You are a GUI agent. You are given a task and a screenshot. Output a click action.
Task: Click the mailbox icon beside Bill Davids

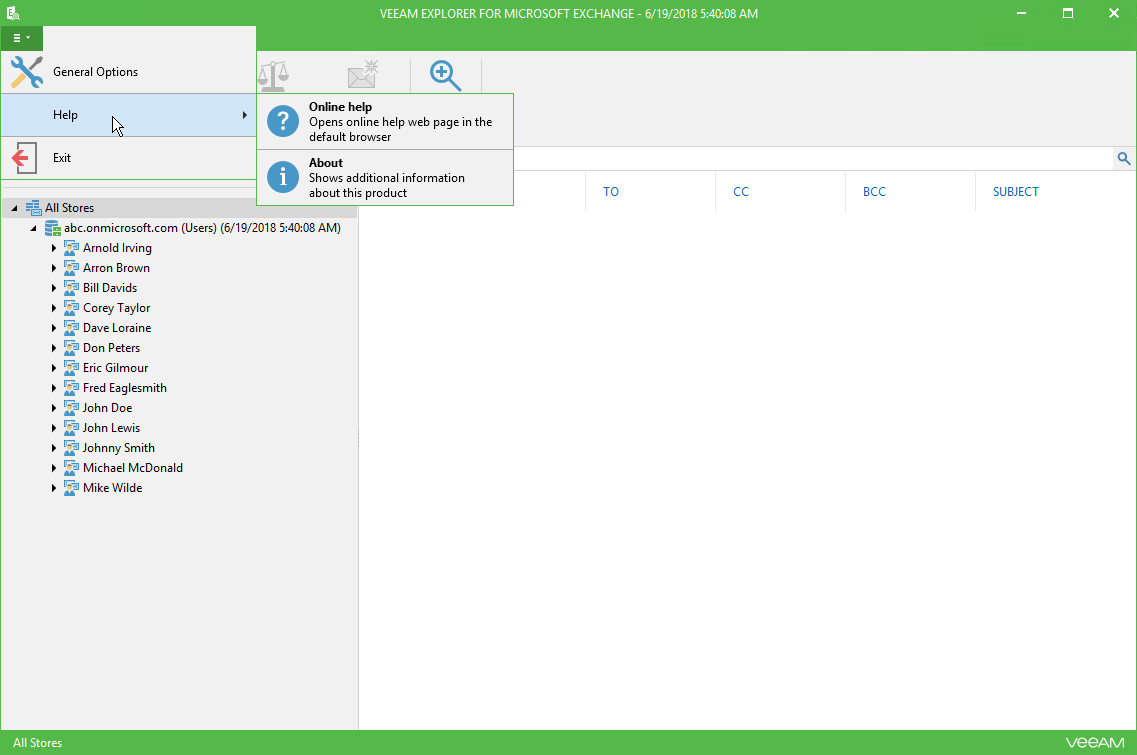(71, 288)
